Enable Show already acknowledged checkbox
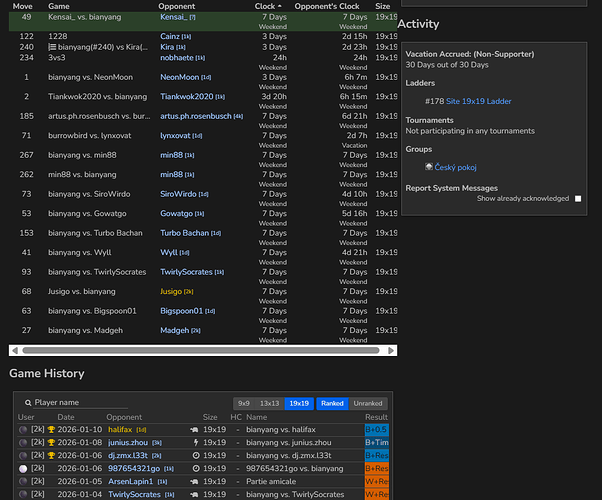 click(x=578, y=198)
